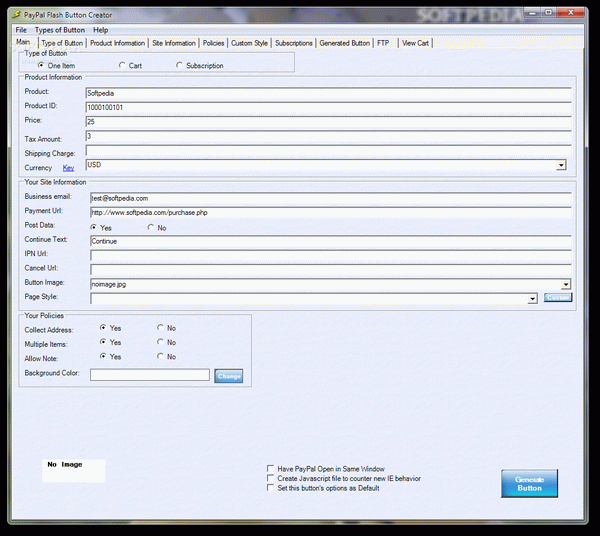This screenshot has height=536, width=600.
Task: Click the Custom page style button
Action: (x=558, y=297)
